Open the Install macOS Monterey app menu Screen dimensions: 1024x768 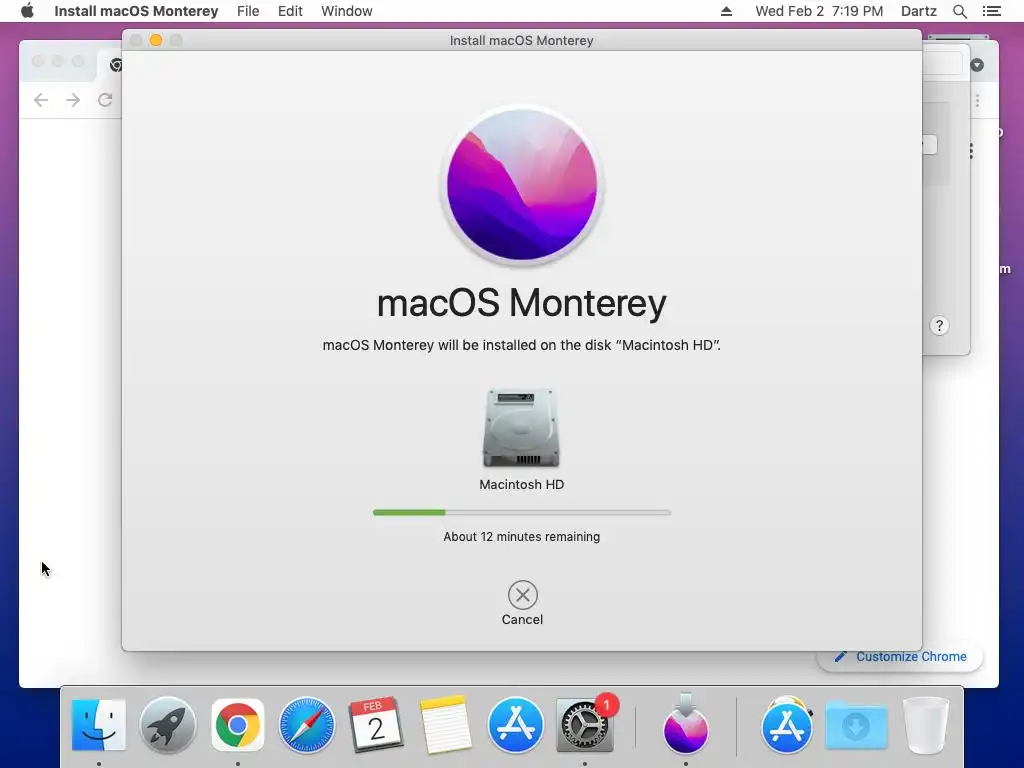136,11
